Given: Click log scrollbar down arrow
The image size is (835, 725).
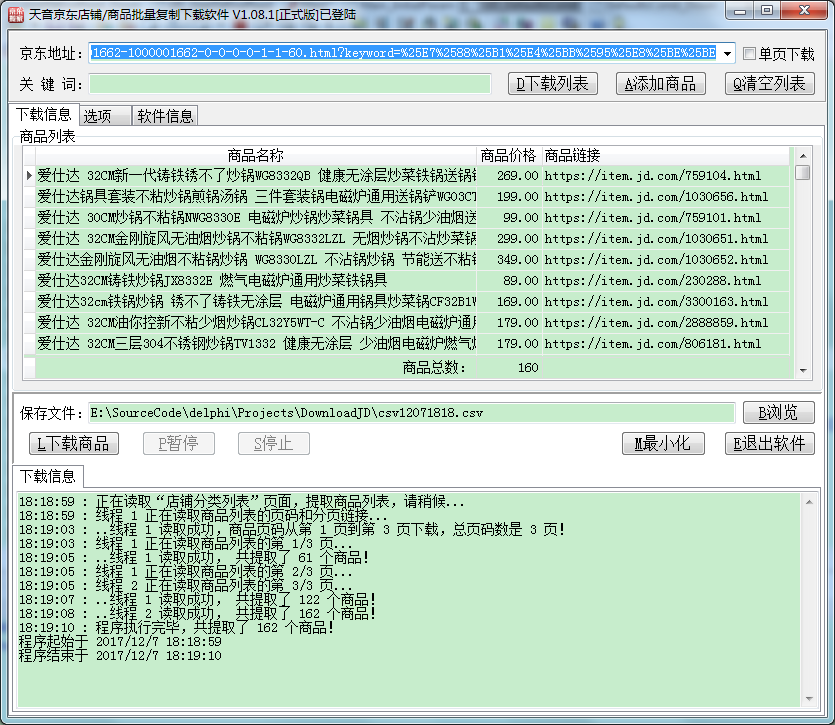Looking at the screenshot, I should 809,698.
